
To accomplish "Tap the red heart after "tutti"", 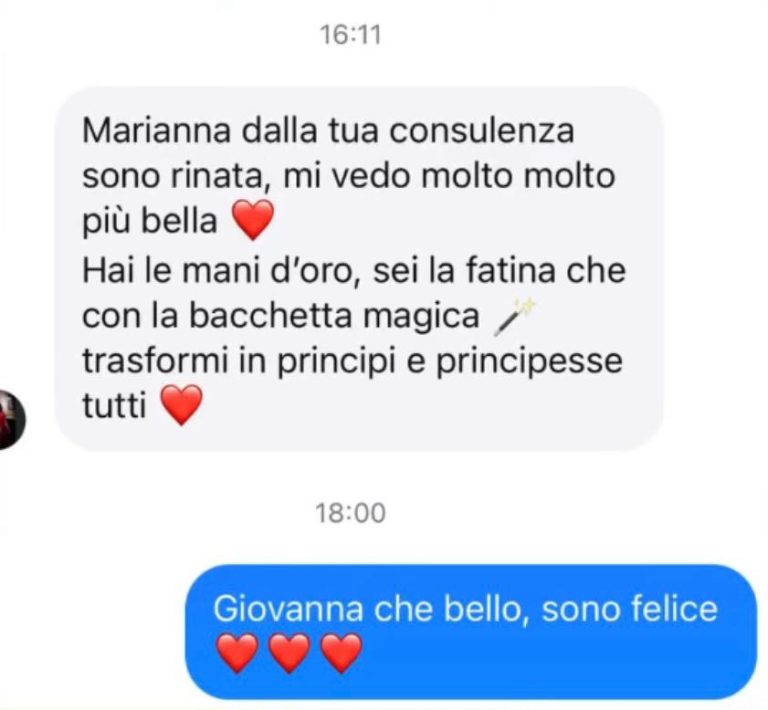I will click(182, 404).
